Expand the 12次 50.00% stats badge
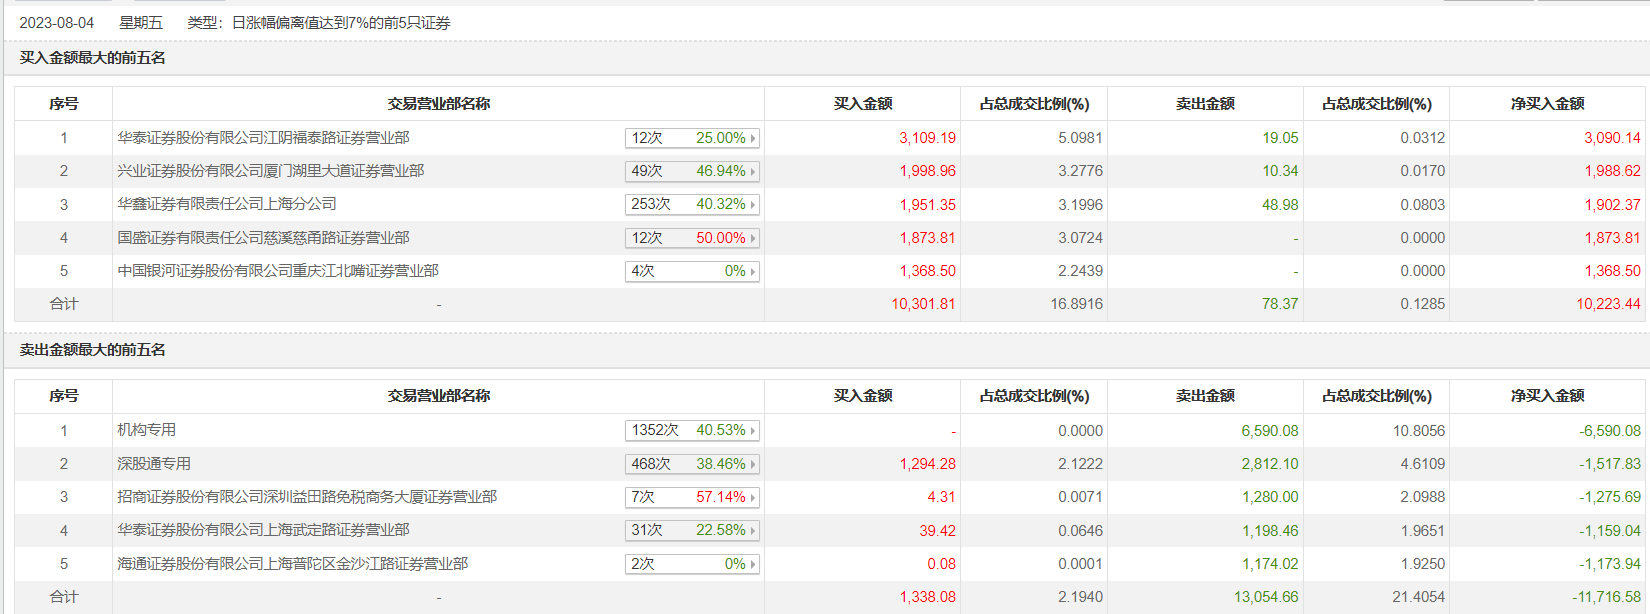This screenshot has height=614, width=1650. (x=692, y=238)
